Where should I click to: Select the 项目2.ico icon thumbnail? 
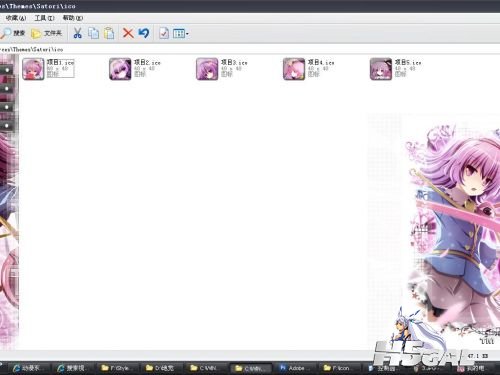point(120,69)
